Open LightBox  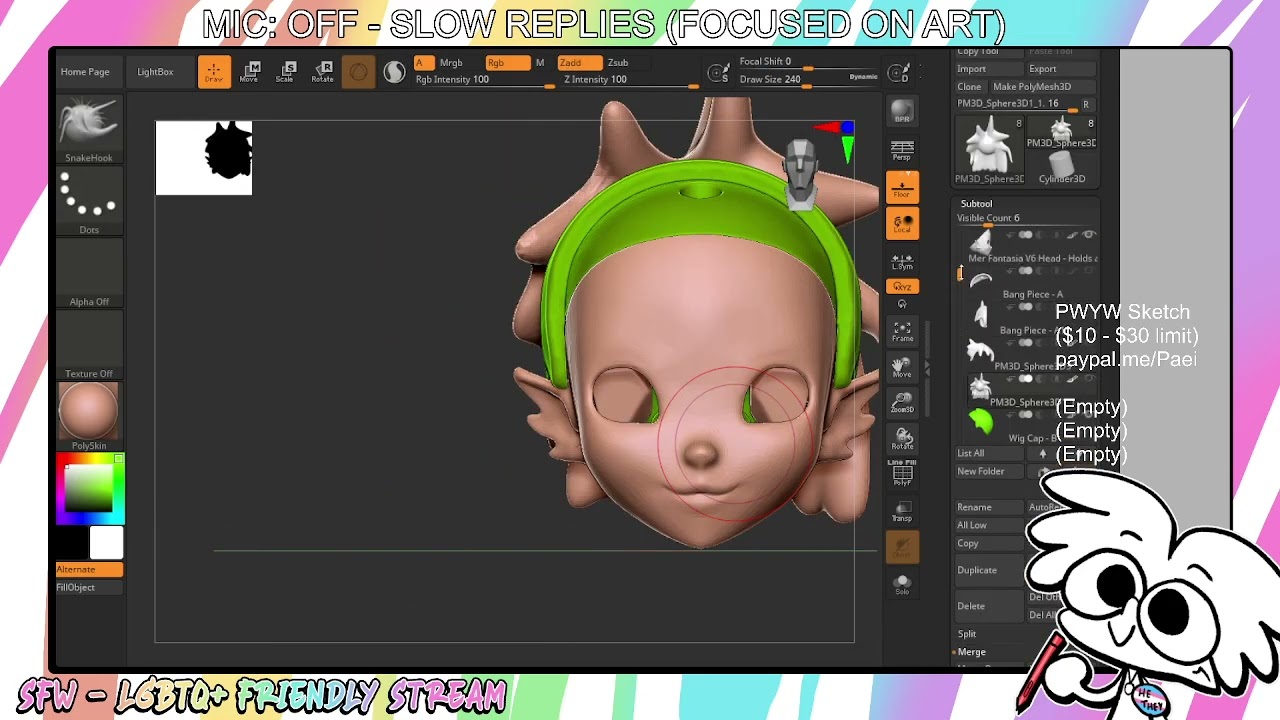pyautogui.click(x=155, y=72)
